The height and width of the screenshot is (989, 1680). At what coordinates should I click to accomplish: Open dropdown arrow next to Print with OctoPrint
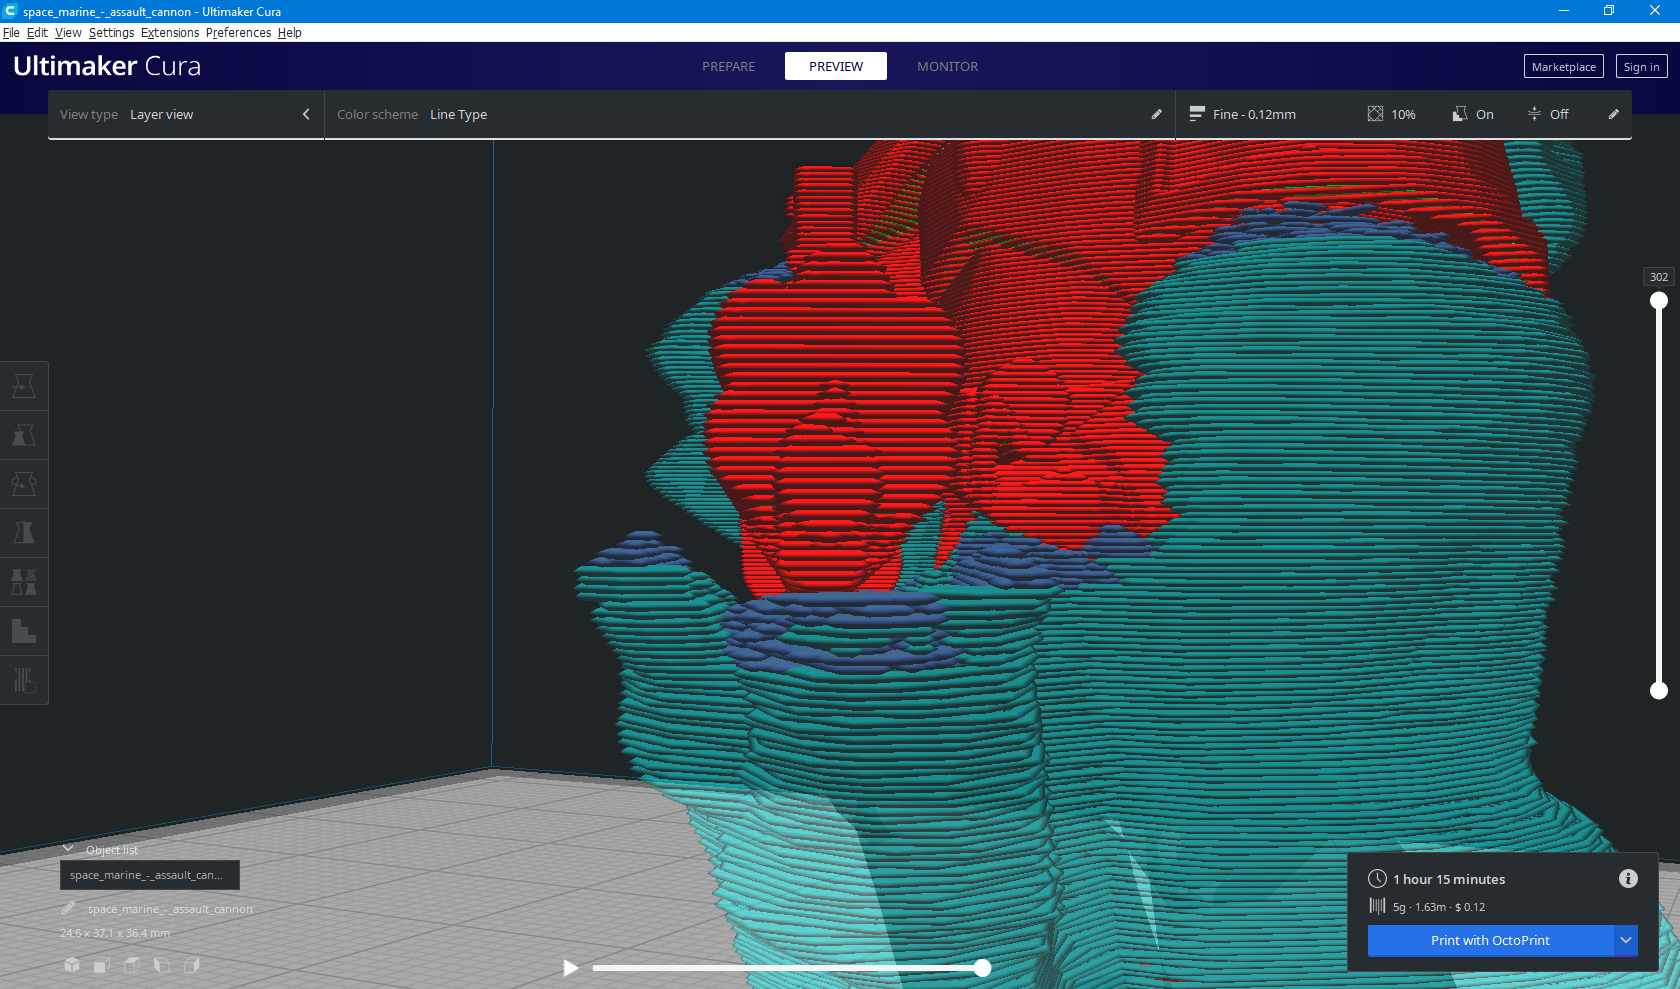click(1626, 940)
